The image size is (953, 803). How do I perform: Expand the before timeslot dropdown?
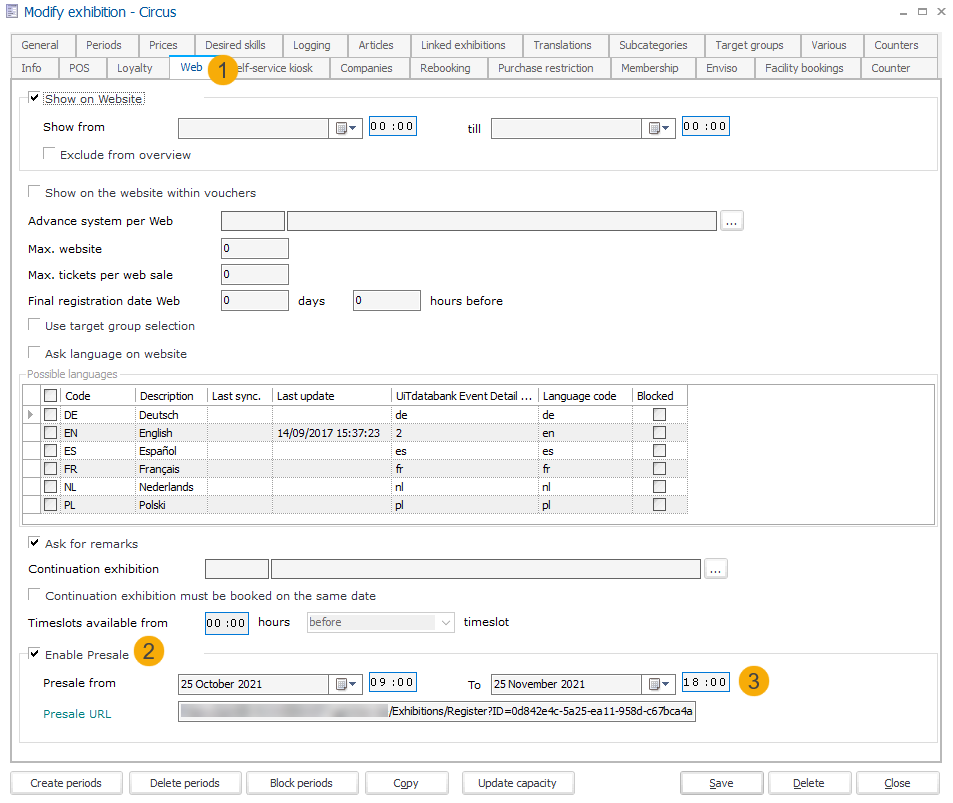pyautogui.click(x=445, y=622)
